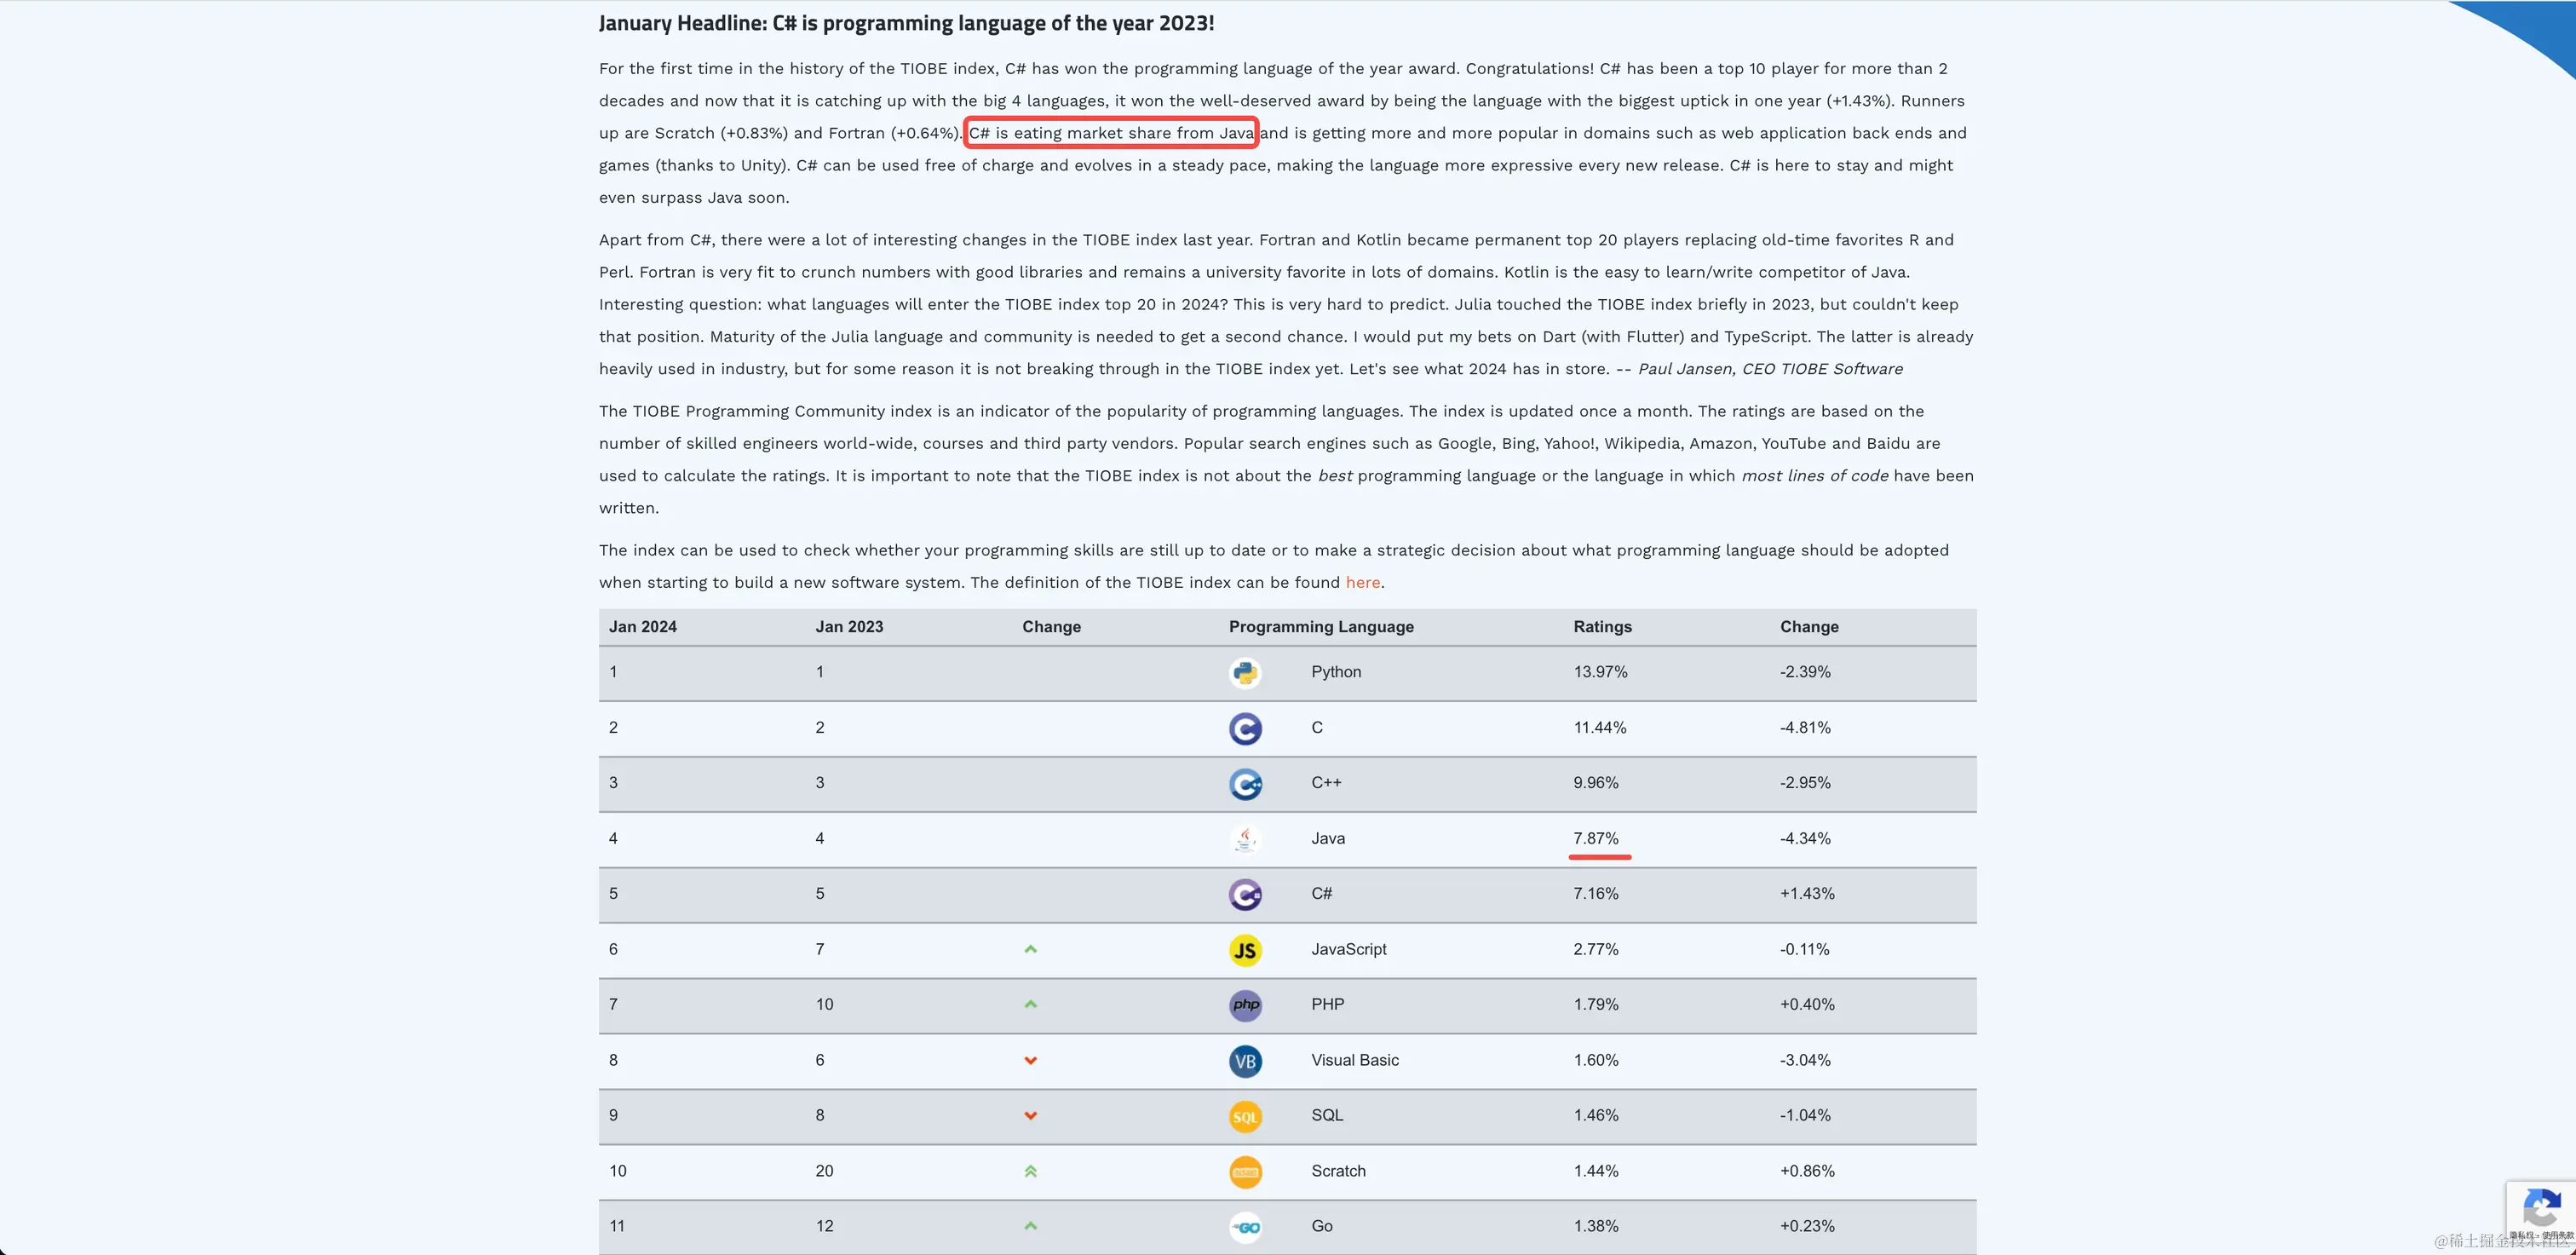
Task: Click the SQL logo icon
Action: click(1245, 1116)
